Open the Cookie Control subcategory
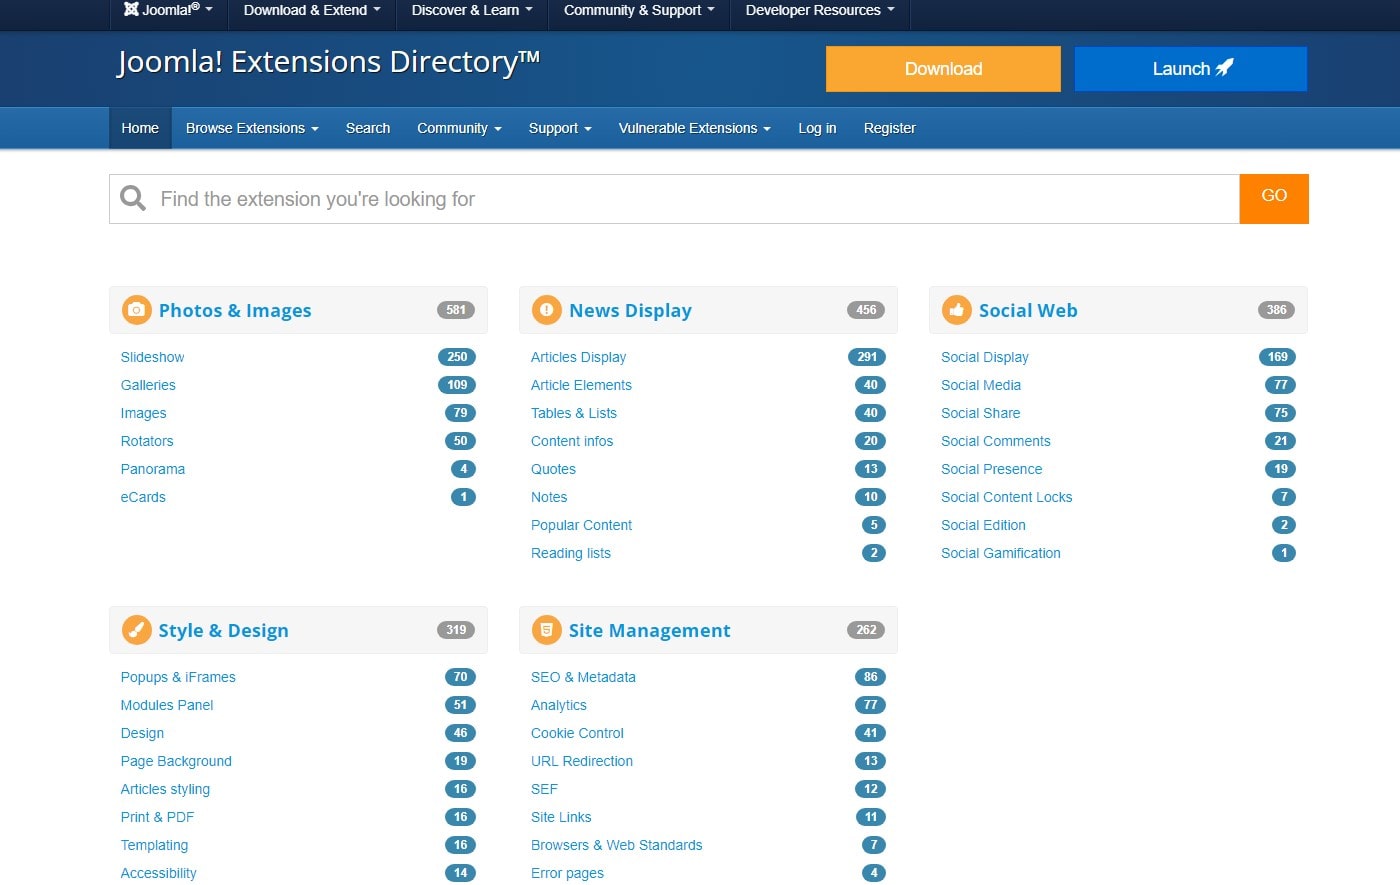Image resolution: width=1400 pixels, height=885 pixels. point(577,733)
